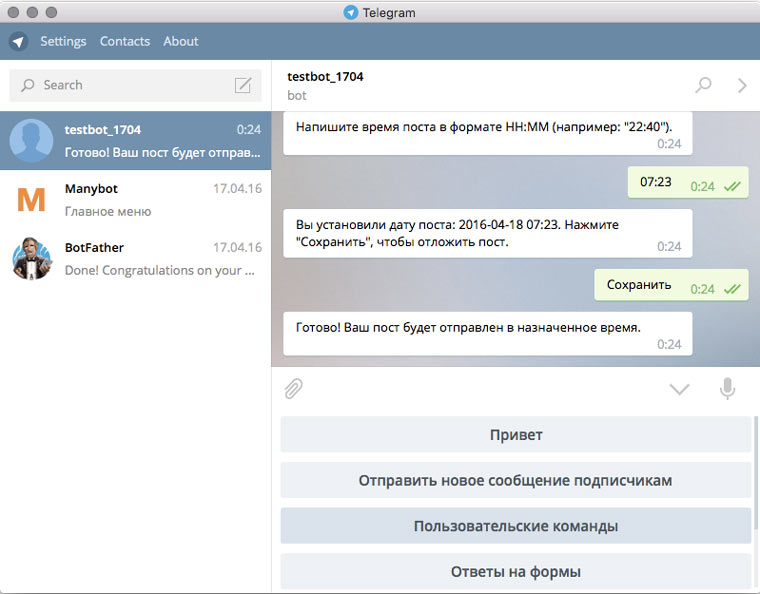Click the Search chats input field
The width and height of the screenshot is (760, 594).
coord(125,85)
